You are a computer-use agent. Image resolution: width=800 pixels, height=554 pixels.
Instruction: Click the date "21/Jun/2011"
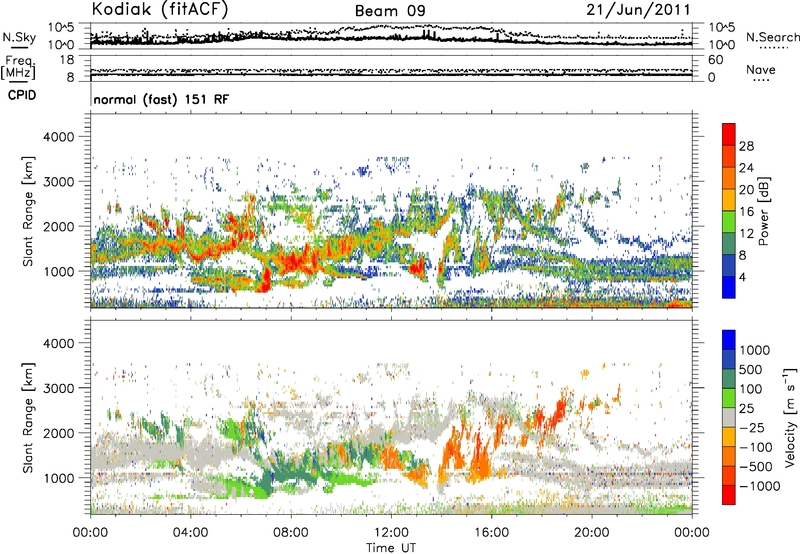[638, 10]
